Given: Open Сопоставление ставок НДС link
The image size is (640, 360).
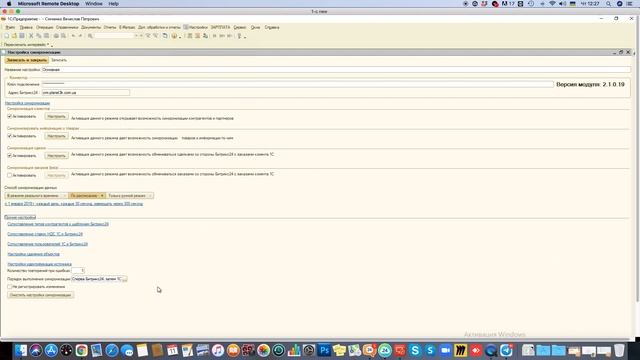Looking at the screenshot, I should pos(45,234).
